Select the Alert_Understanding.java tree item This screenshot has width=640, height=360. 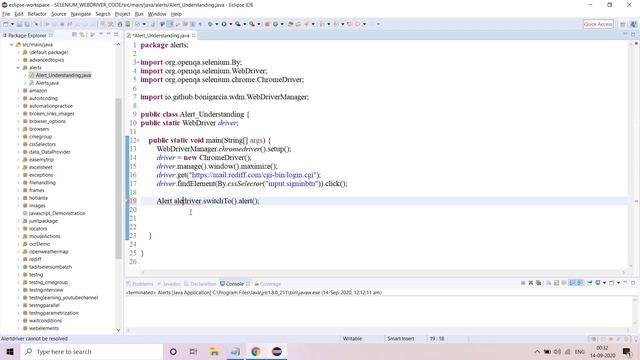pos(63,75)
